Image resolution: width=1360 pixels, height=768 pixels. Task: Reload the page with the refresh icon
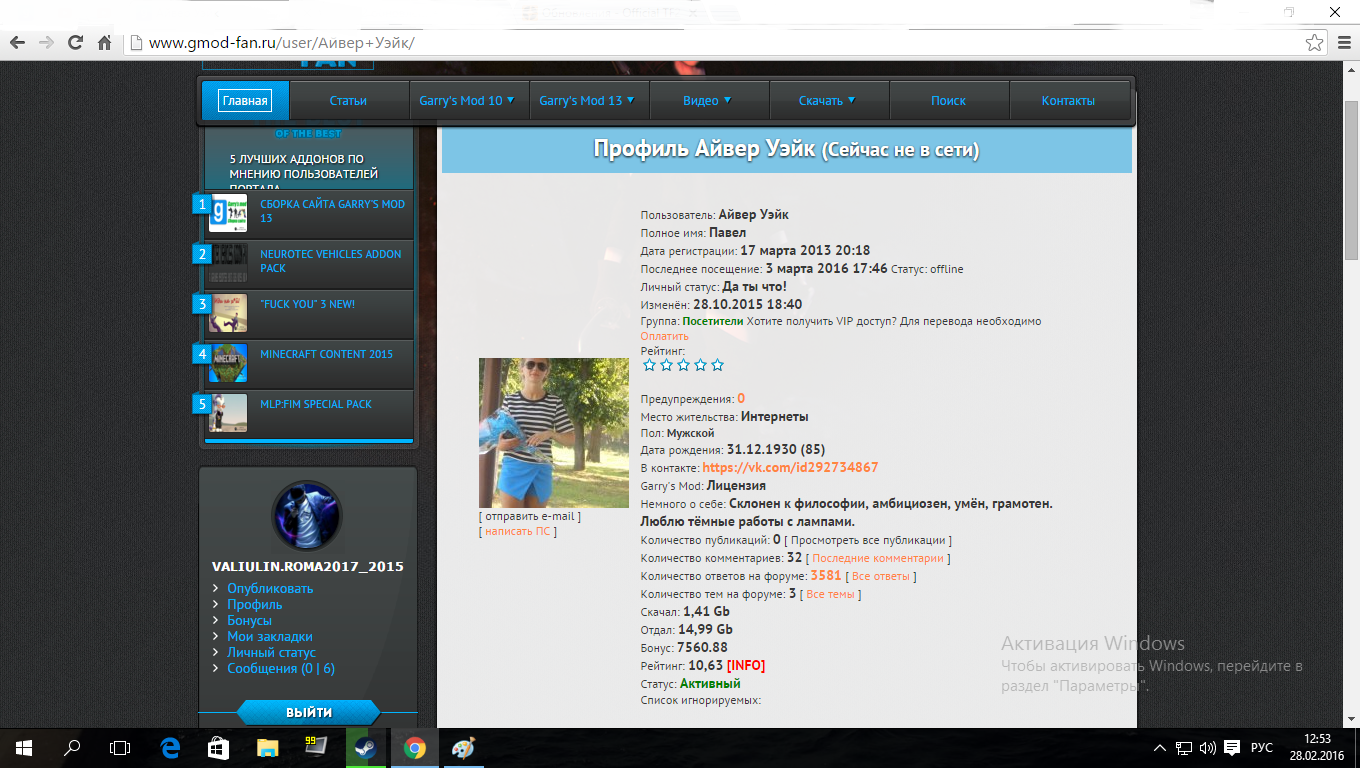(x=75, y=43)
